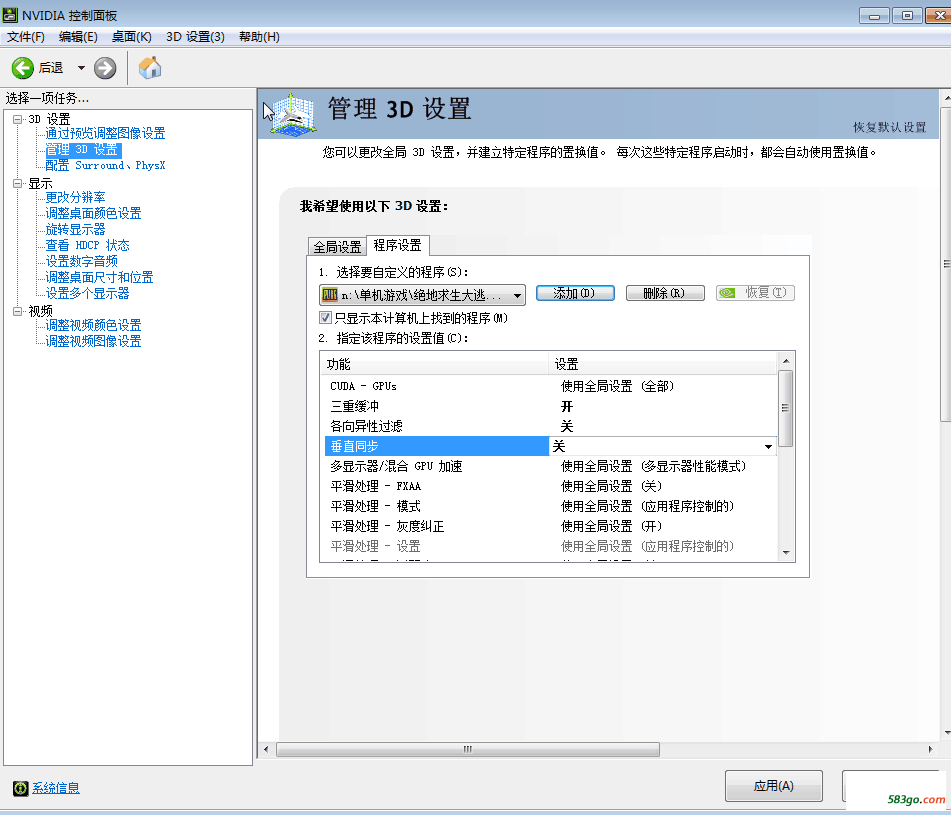Open 调整视频颜色设置 tree item
The image size is (951, 815).
pyautogui.click(x=93, y=326)
